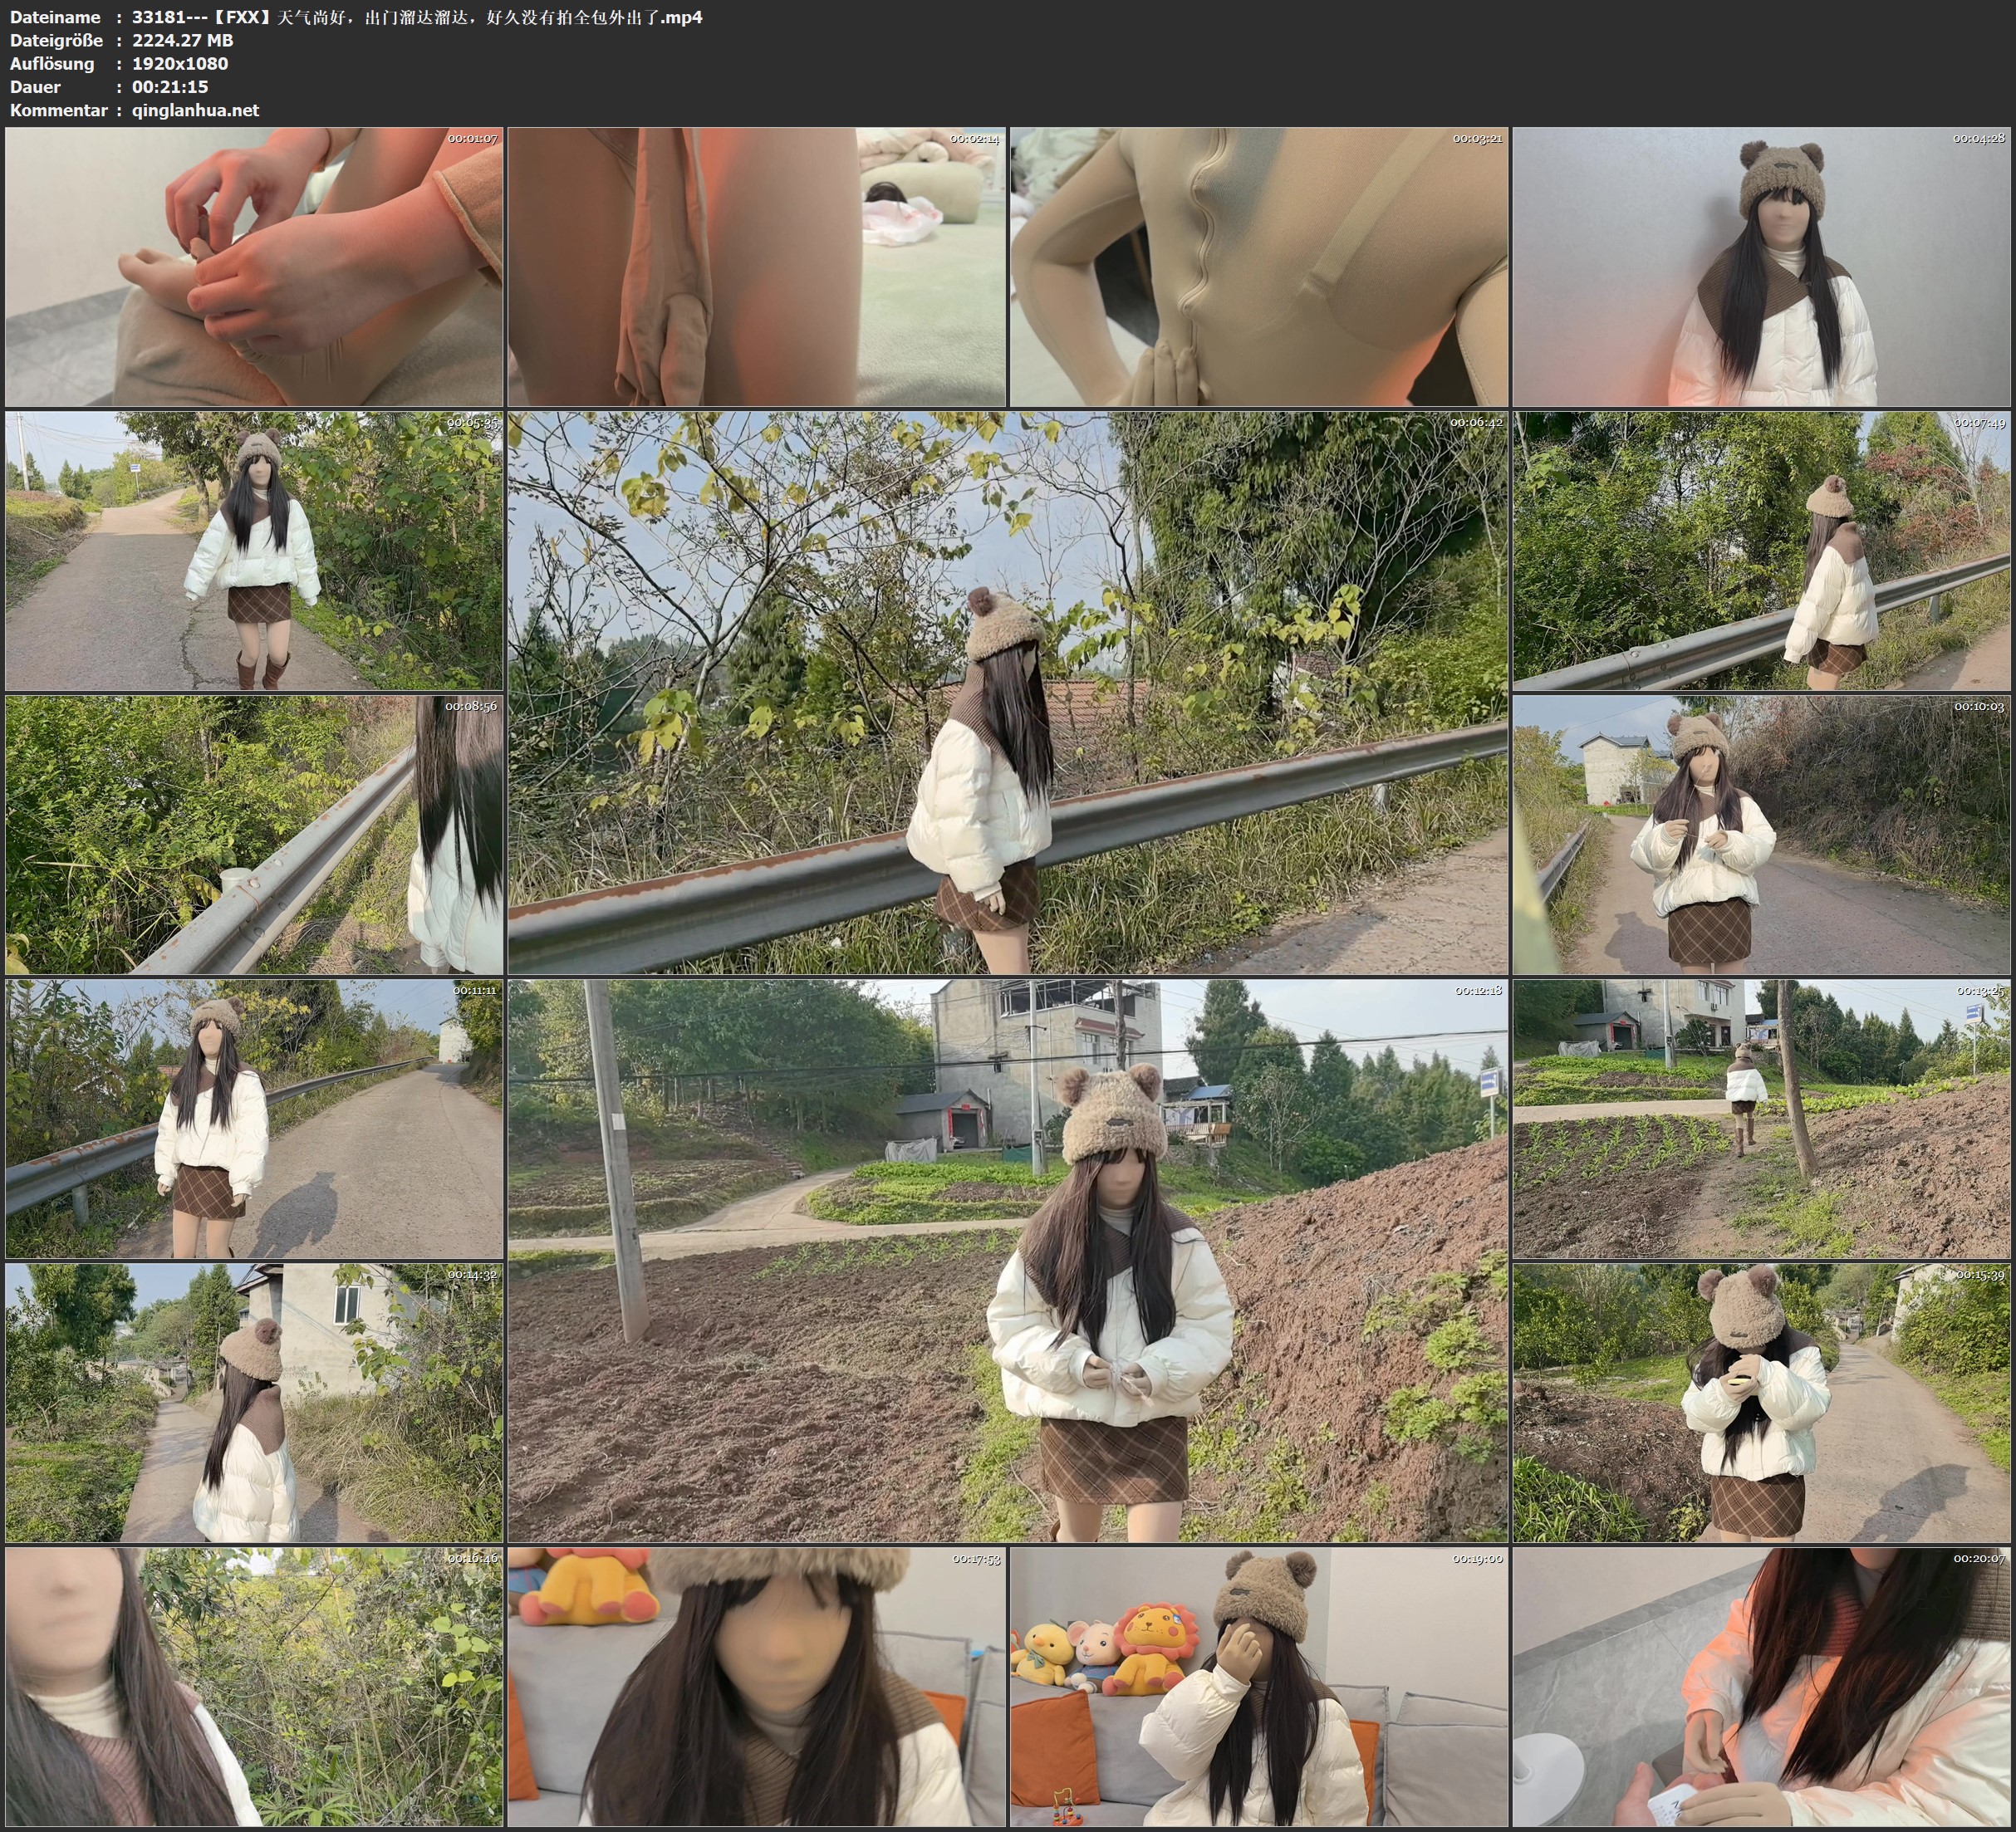Open the 00:03:21 thumbnail
Screen dimensions: 2016x1832
[x=1258, y=266]
